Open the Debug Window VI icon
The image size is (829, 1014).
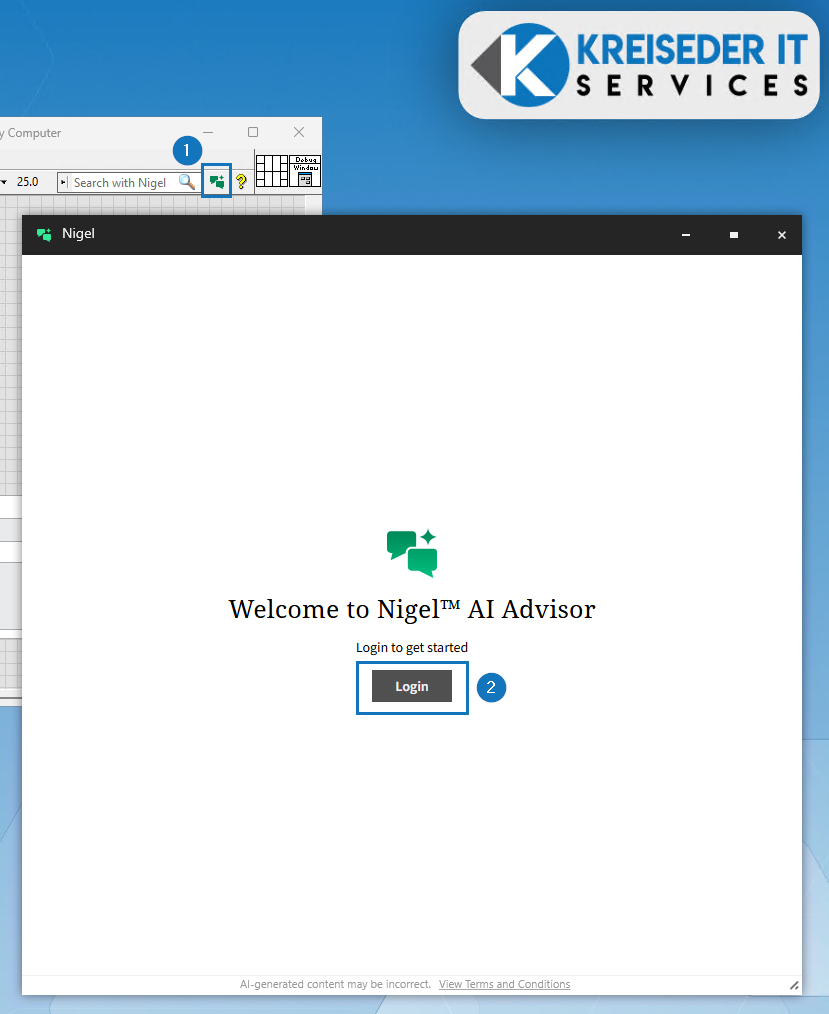(305, 171)
